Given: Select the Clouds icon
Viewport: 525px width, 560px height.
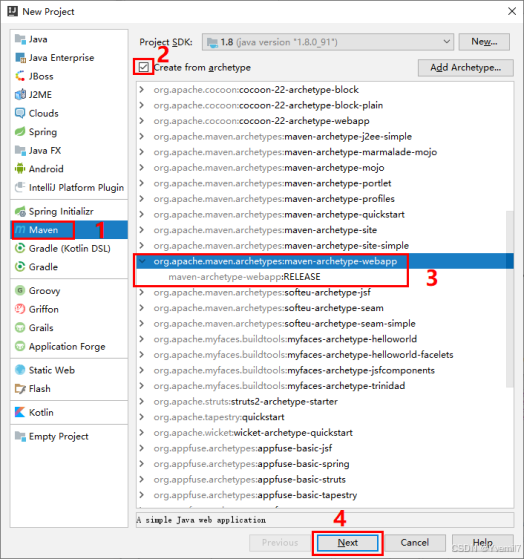Looking at the screenshot, I should [x=20, y=113].
